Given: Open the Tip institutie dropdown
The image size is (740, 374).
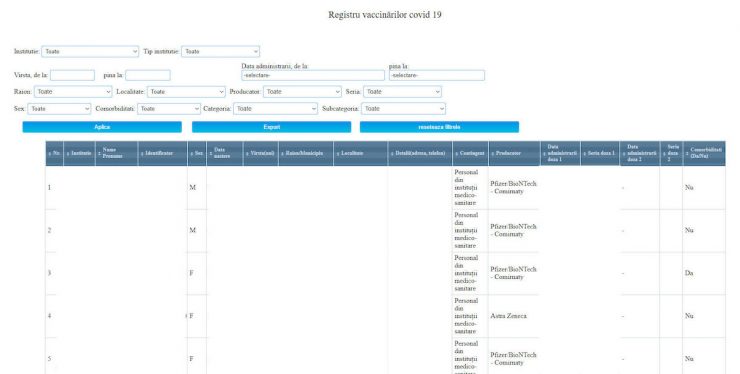Looking at the screenshot, I should pyautogui.click(x=220, y=51).
